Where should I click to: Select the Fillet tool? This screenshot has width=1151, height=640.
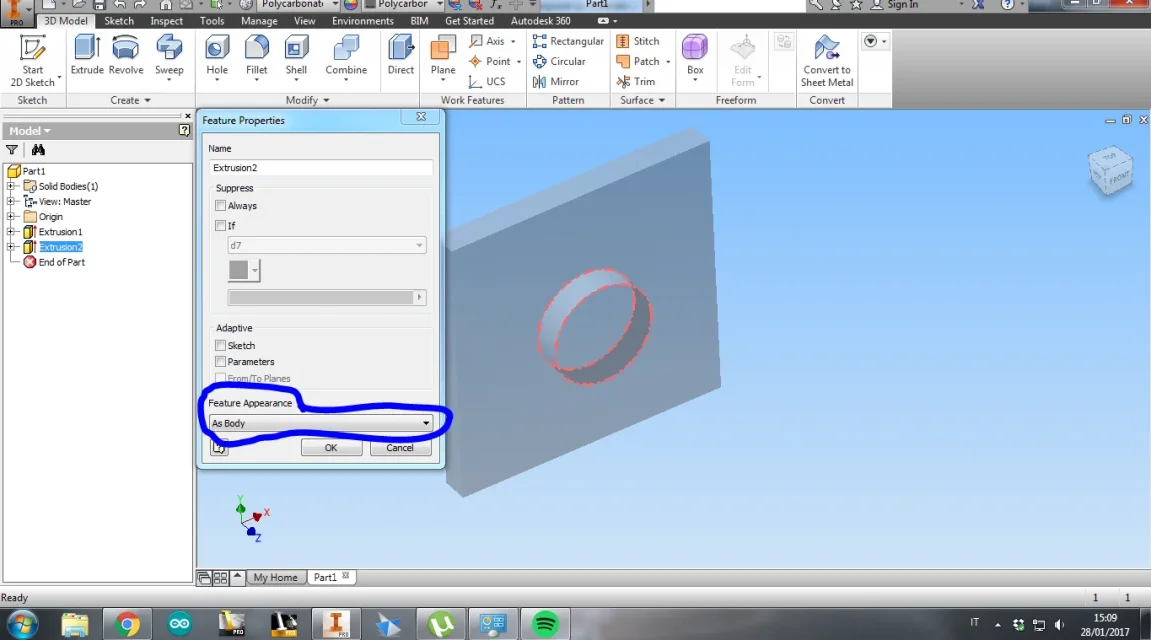pyautogui.click(x=257, y=55)
